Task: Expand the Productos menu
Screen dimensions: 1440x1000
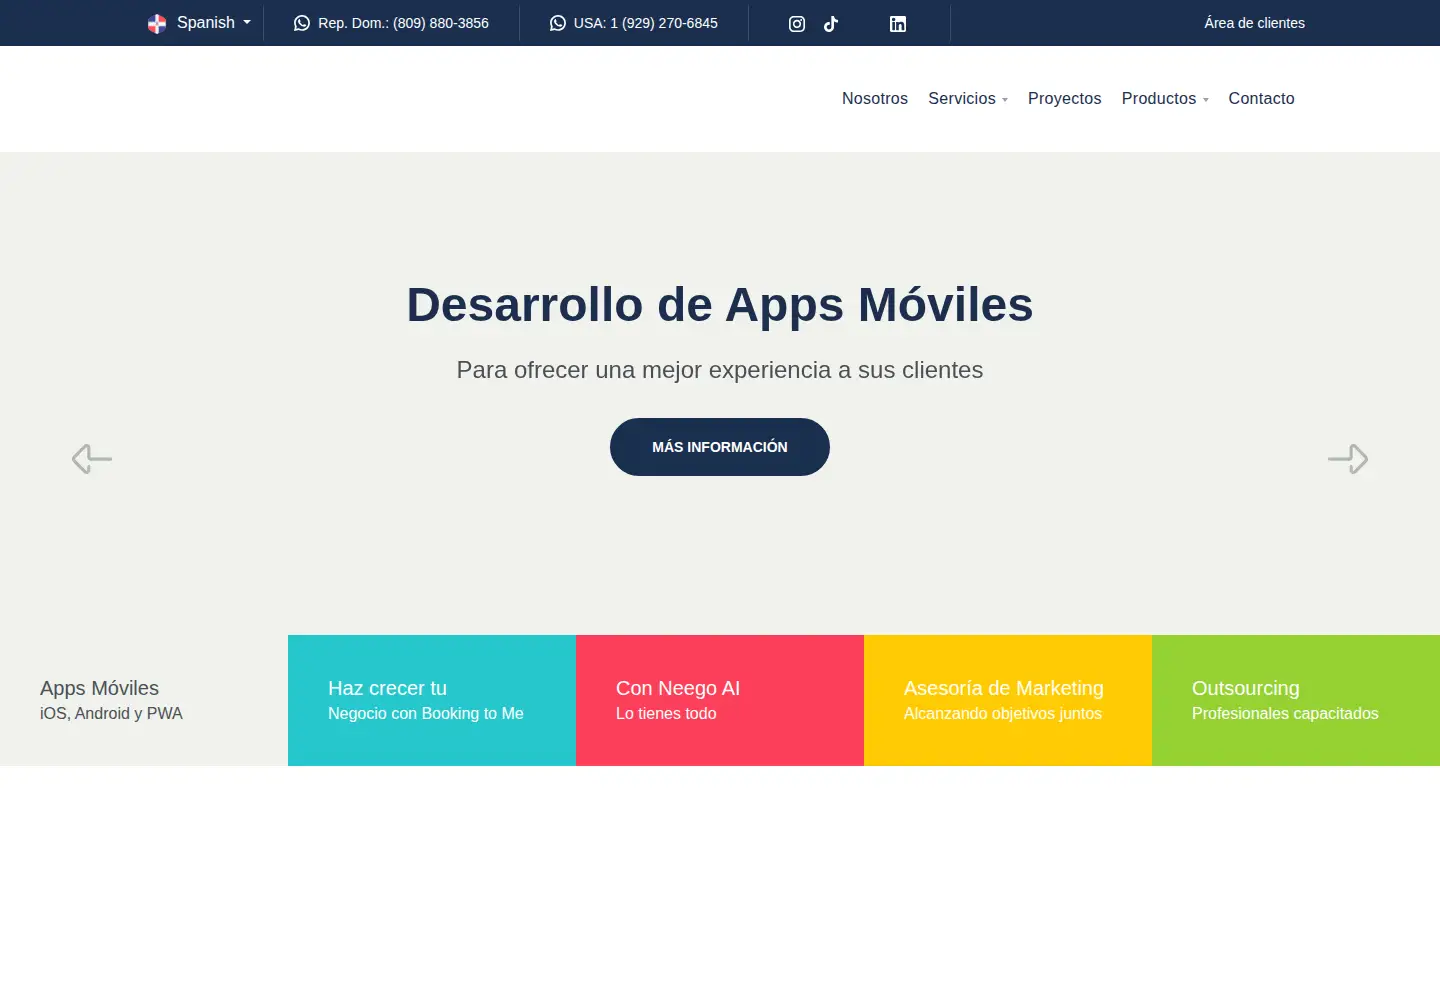Action: [1165, 98]
